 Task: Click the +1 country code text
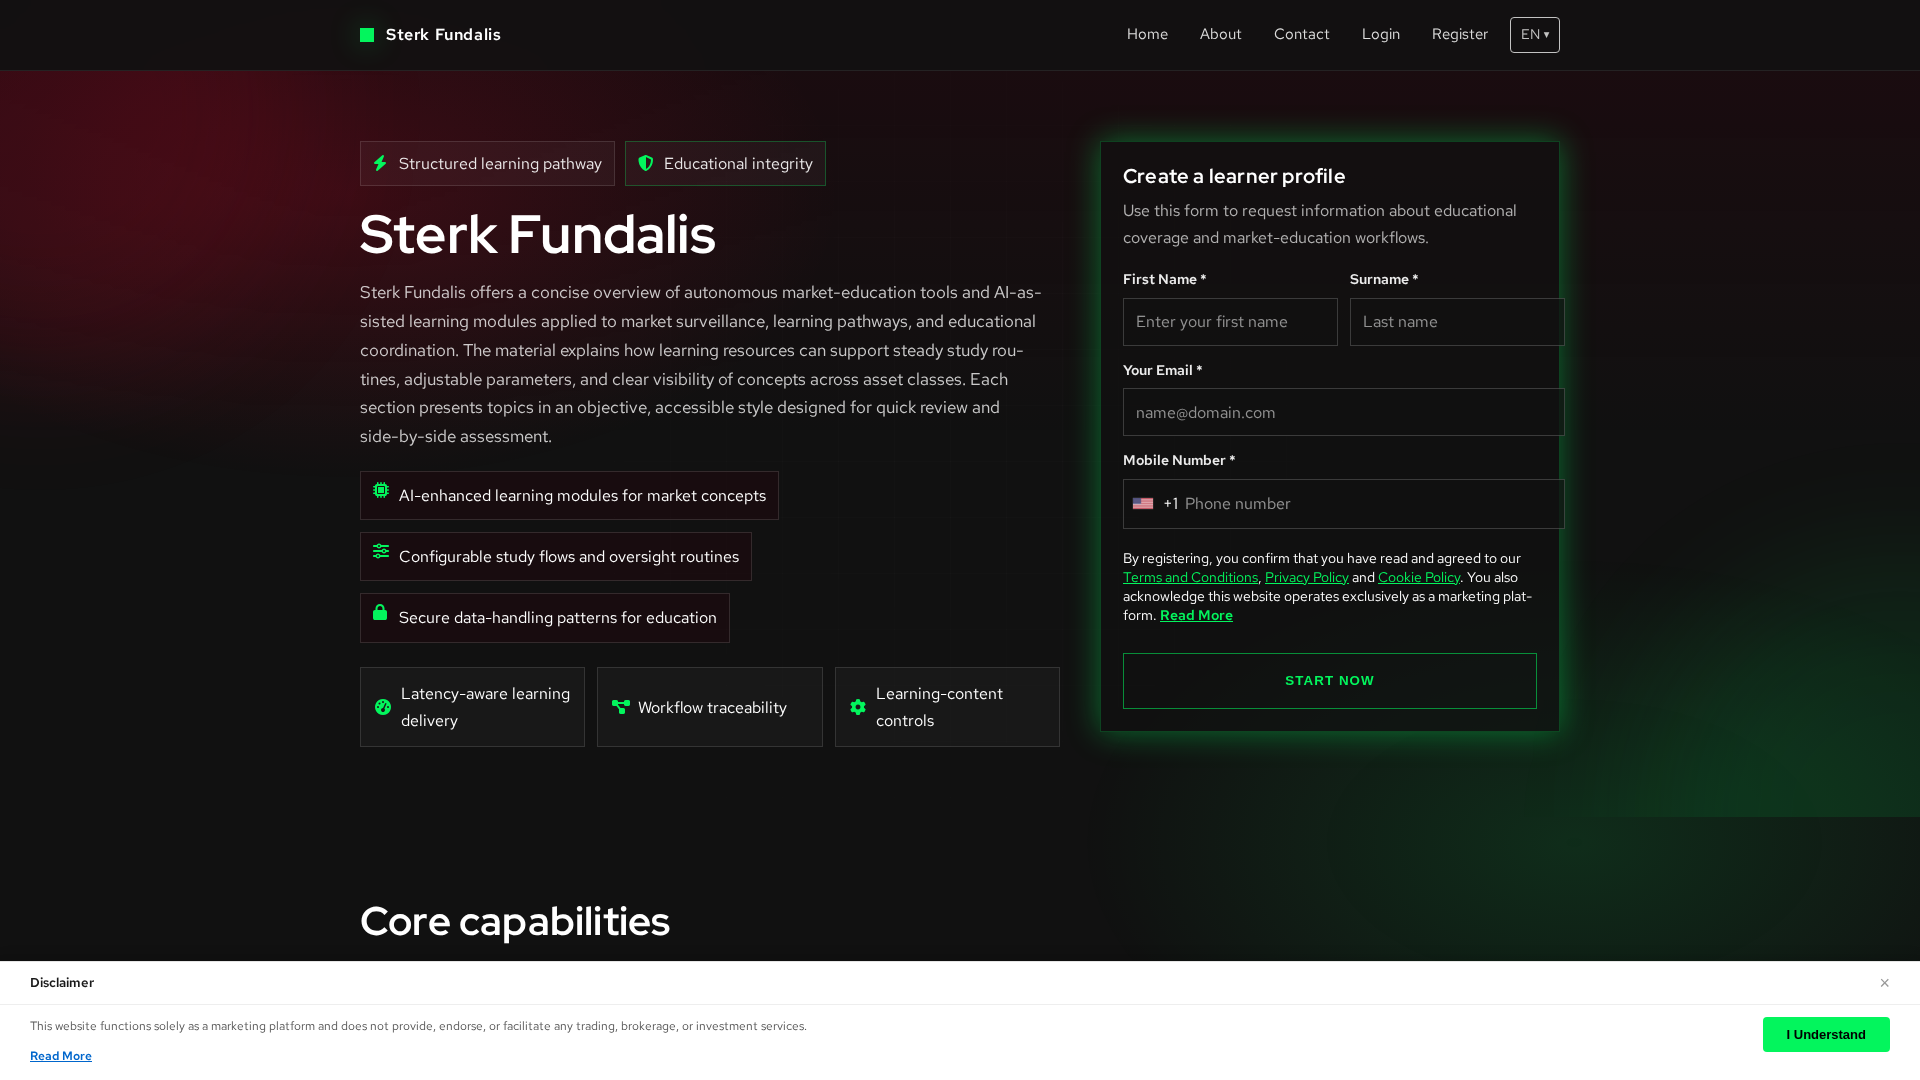1171,504
